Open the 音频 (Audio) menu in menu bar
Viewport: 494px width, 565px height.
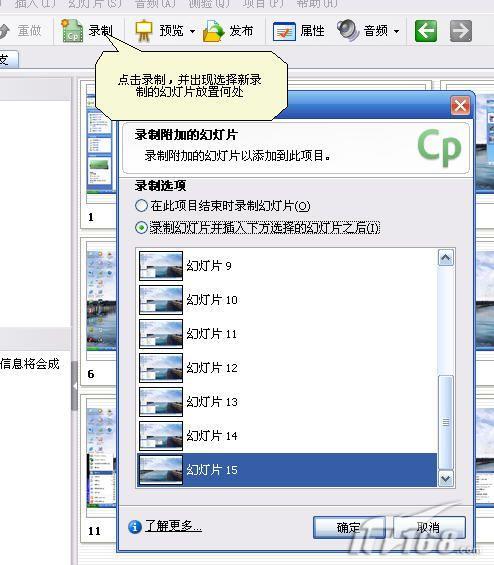click(x=155, y=4)
